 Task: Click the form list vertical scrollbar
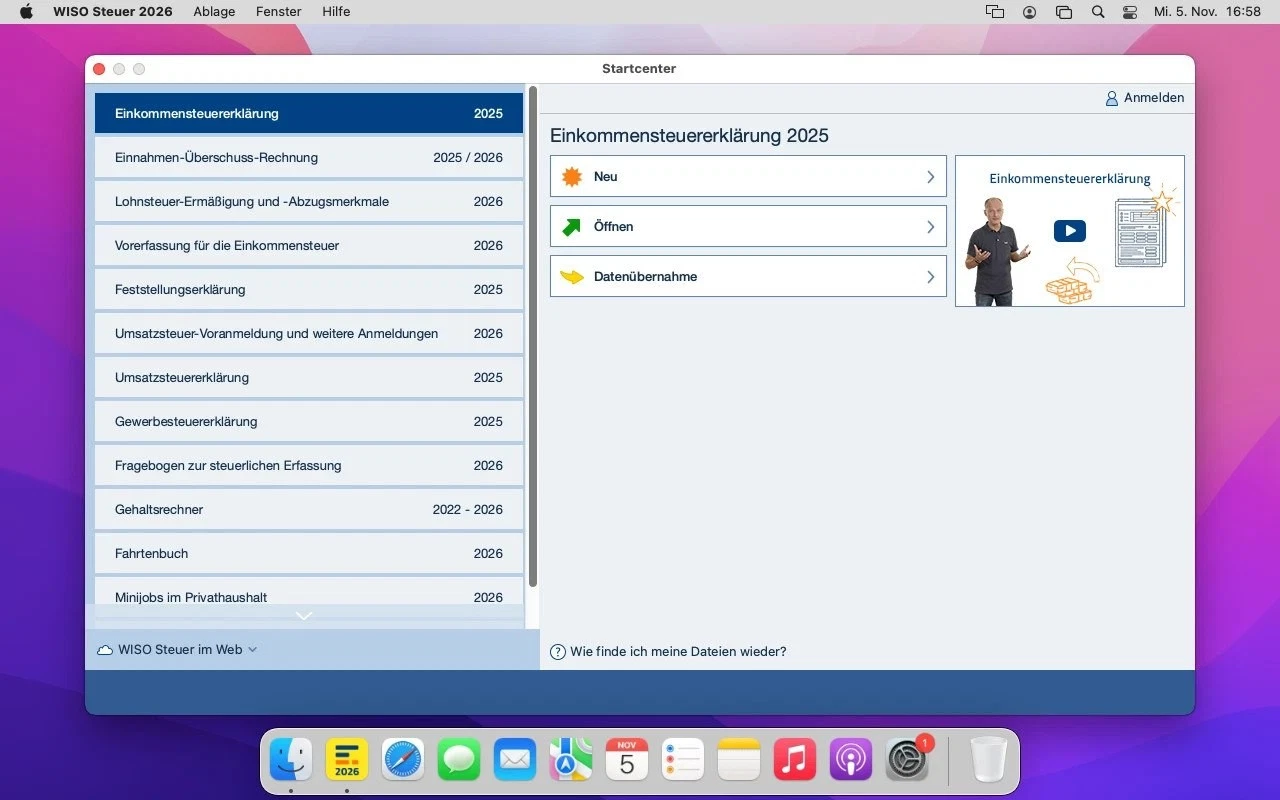tap(533, 336)
